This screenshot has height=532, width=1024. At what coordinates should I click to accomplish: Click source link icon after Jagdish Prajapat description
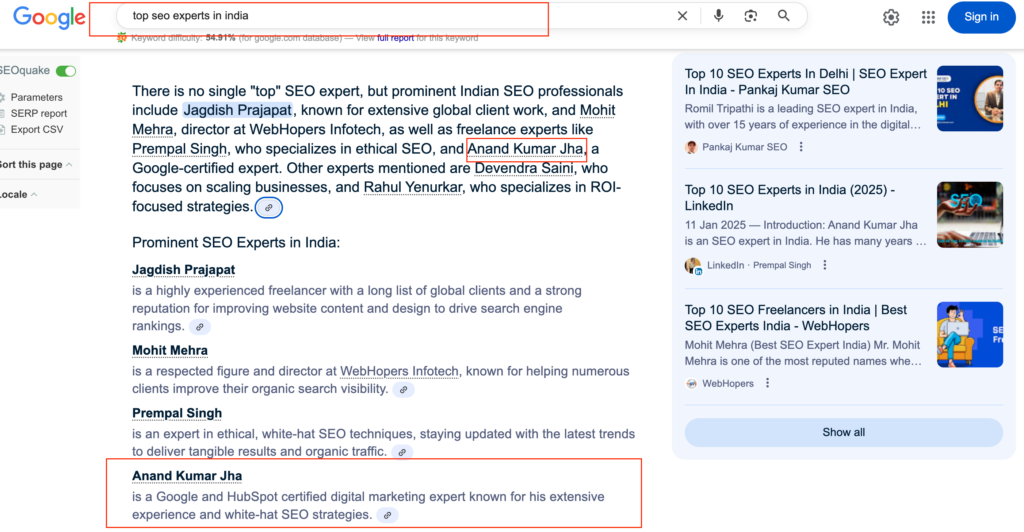point(200,327)
